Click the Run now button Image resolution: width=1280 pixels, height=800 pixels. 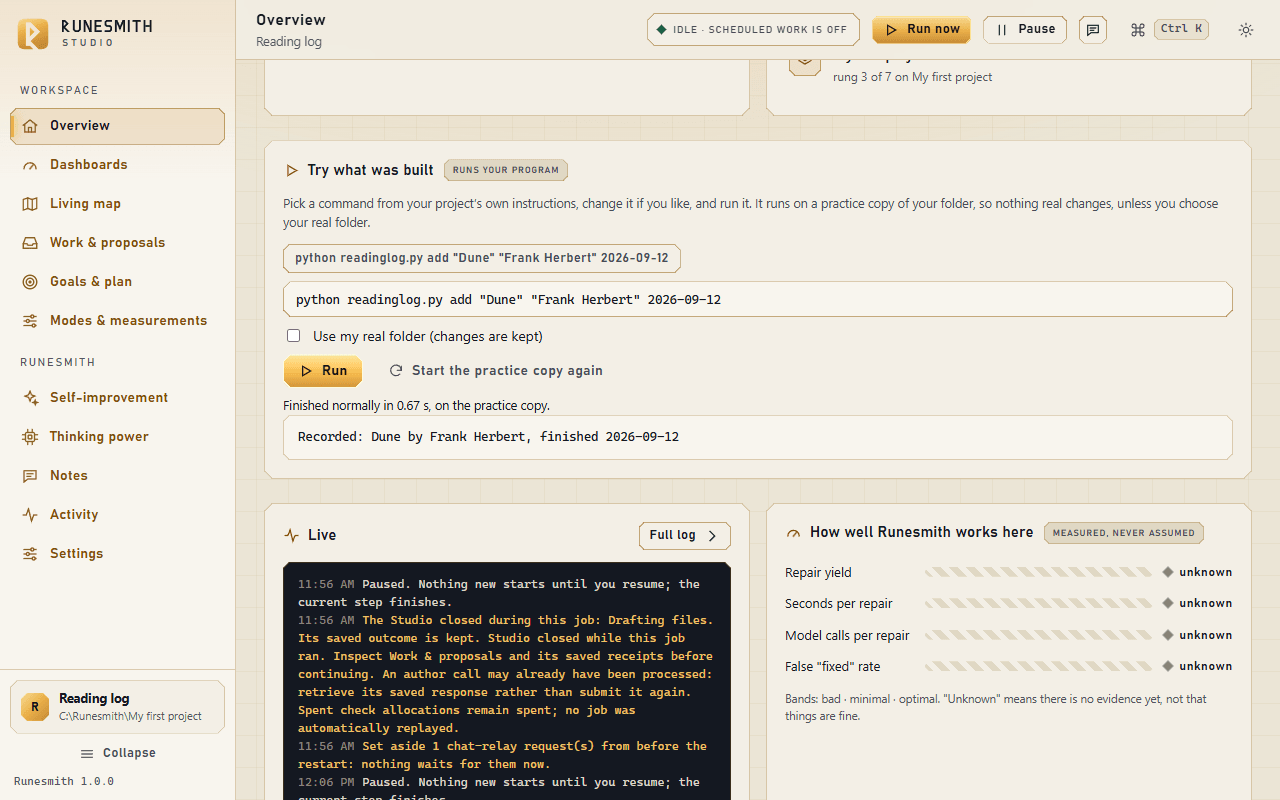click(x=921, y=30)
